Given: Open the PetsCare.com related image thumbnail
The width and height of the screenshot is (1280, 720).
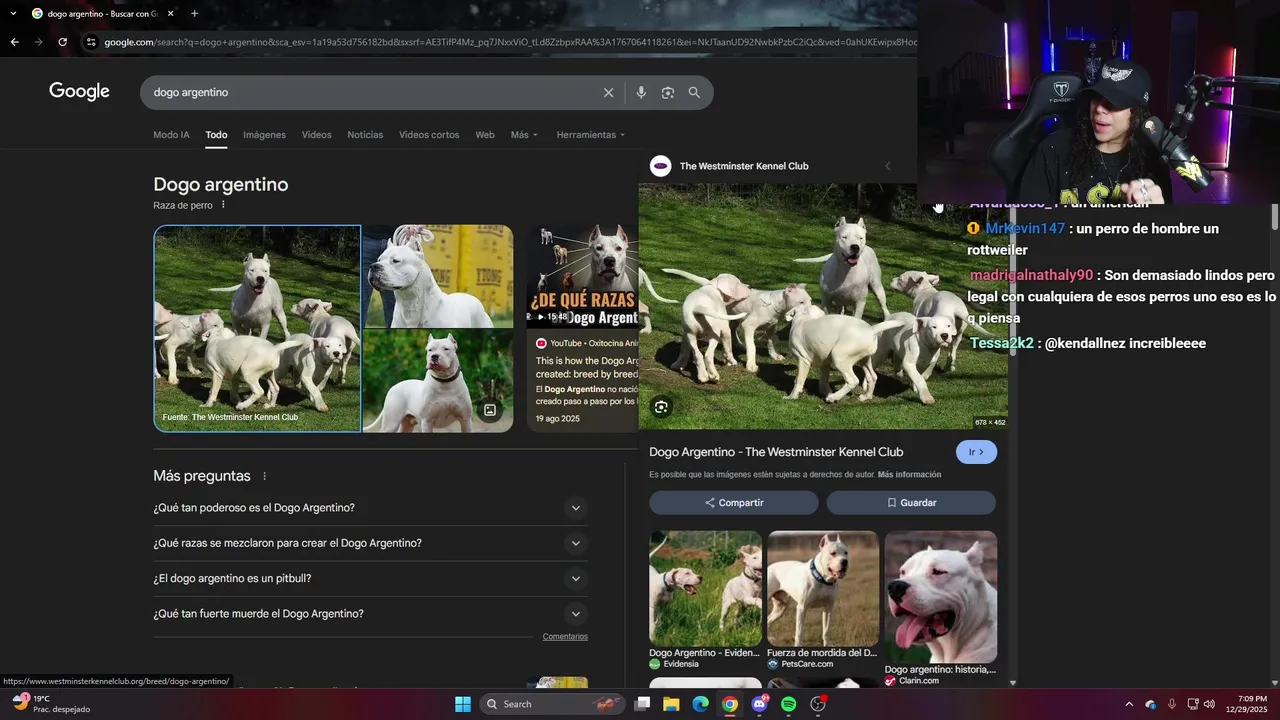Looking at the screenshot, I should (823, 588).
